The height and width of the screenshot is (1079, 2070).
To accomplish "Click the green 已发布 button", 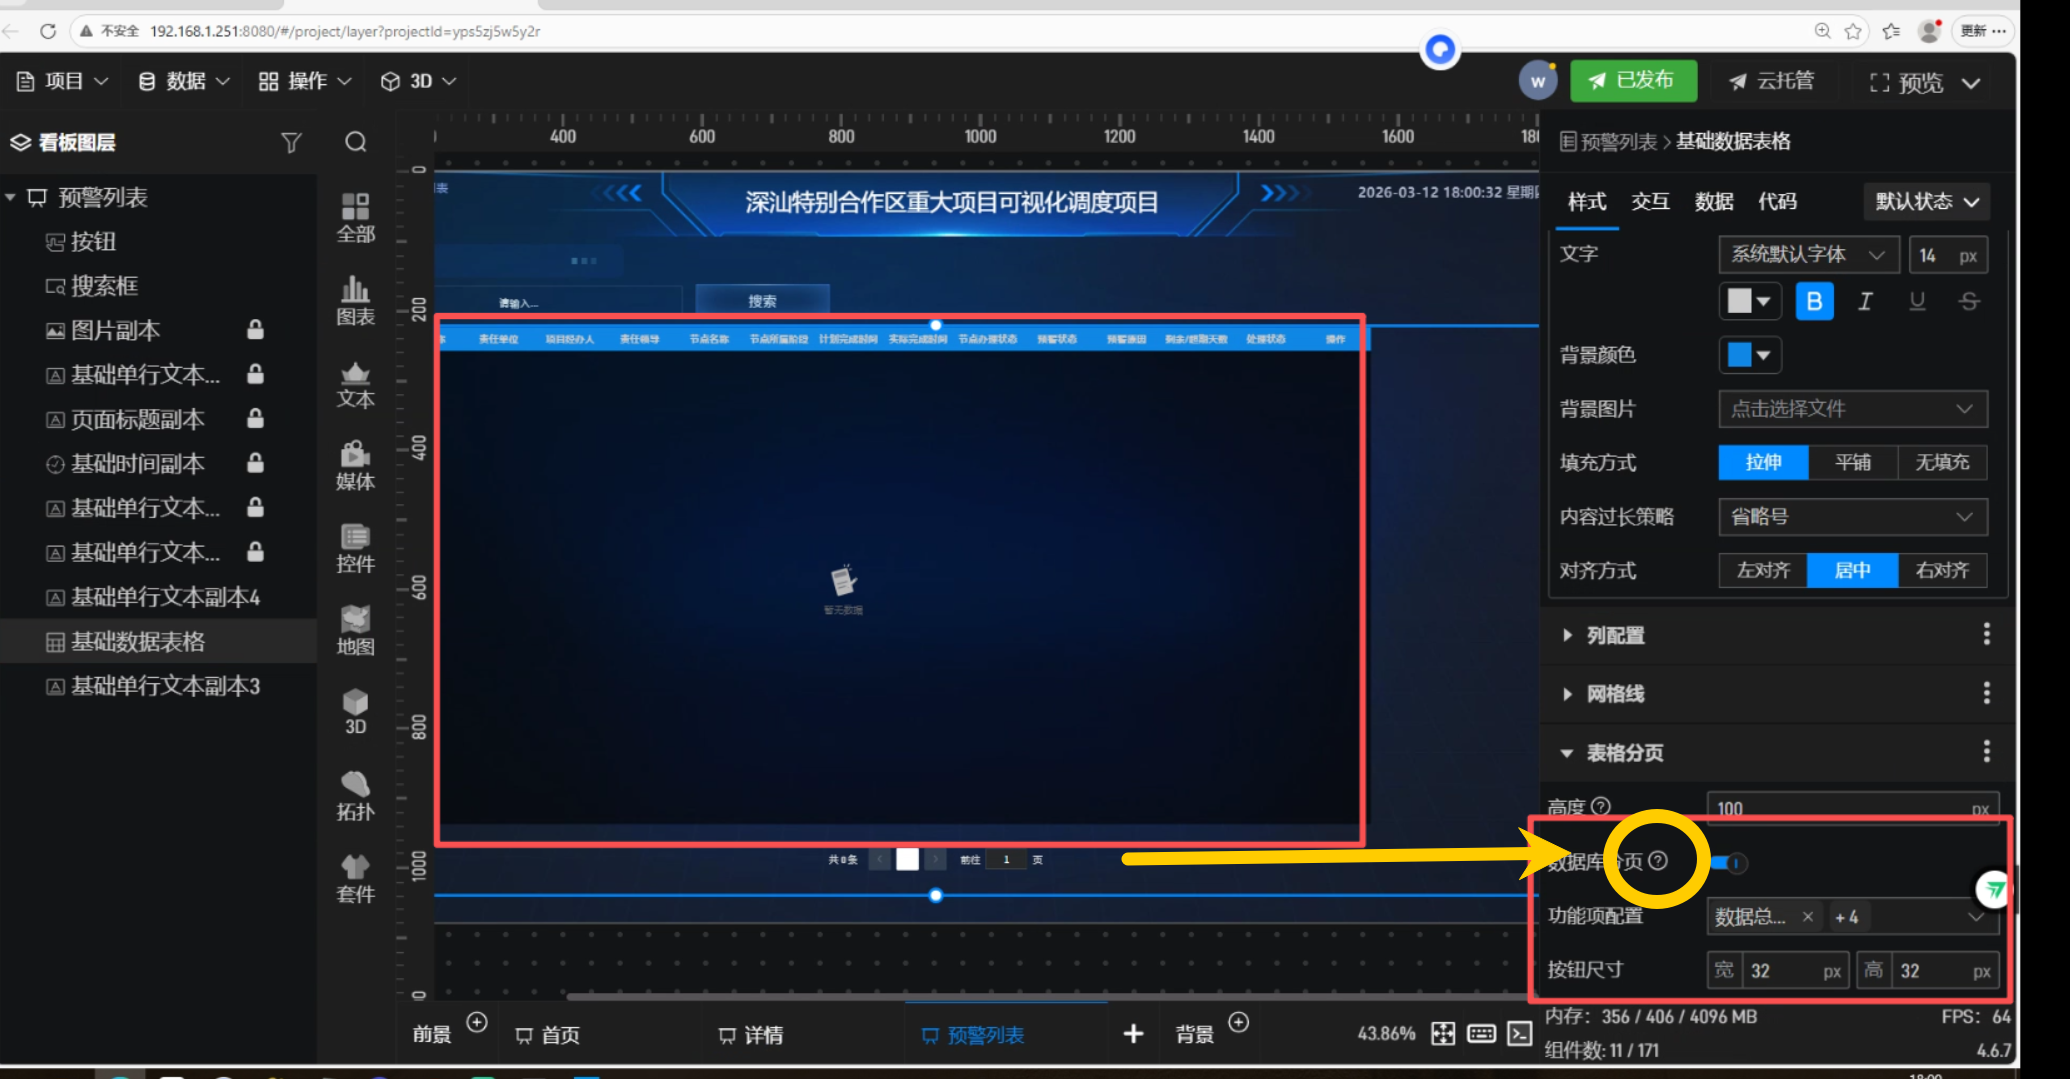I will click(1633, 81).
